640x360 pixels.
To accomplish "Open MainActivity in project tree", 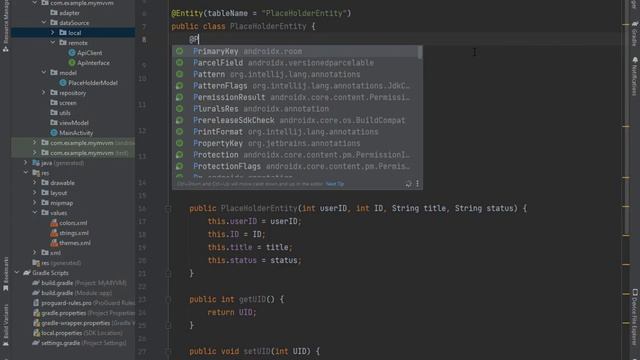I will click(x=72, y=133).
